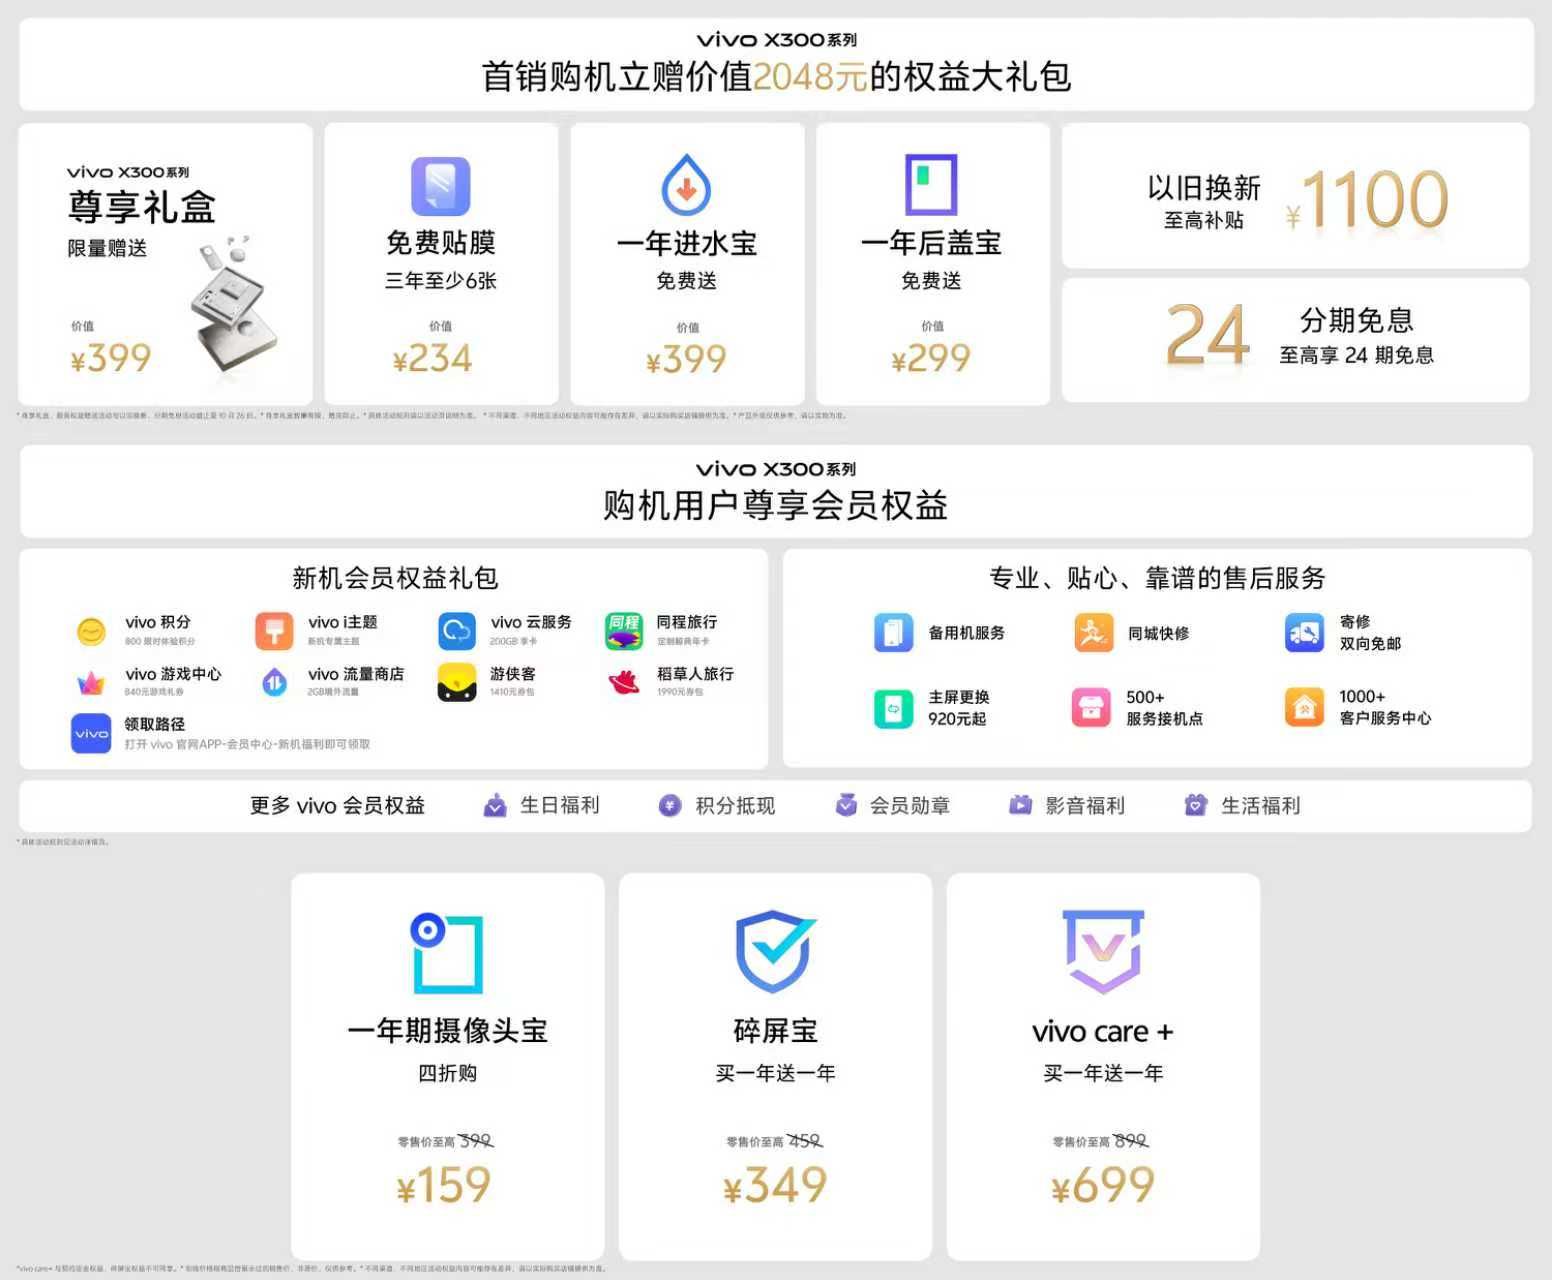Tap the 寄修 delivery truck icon
The image size is (1552, 1280).
(1304, 633)
